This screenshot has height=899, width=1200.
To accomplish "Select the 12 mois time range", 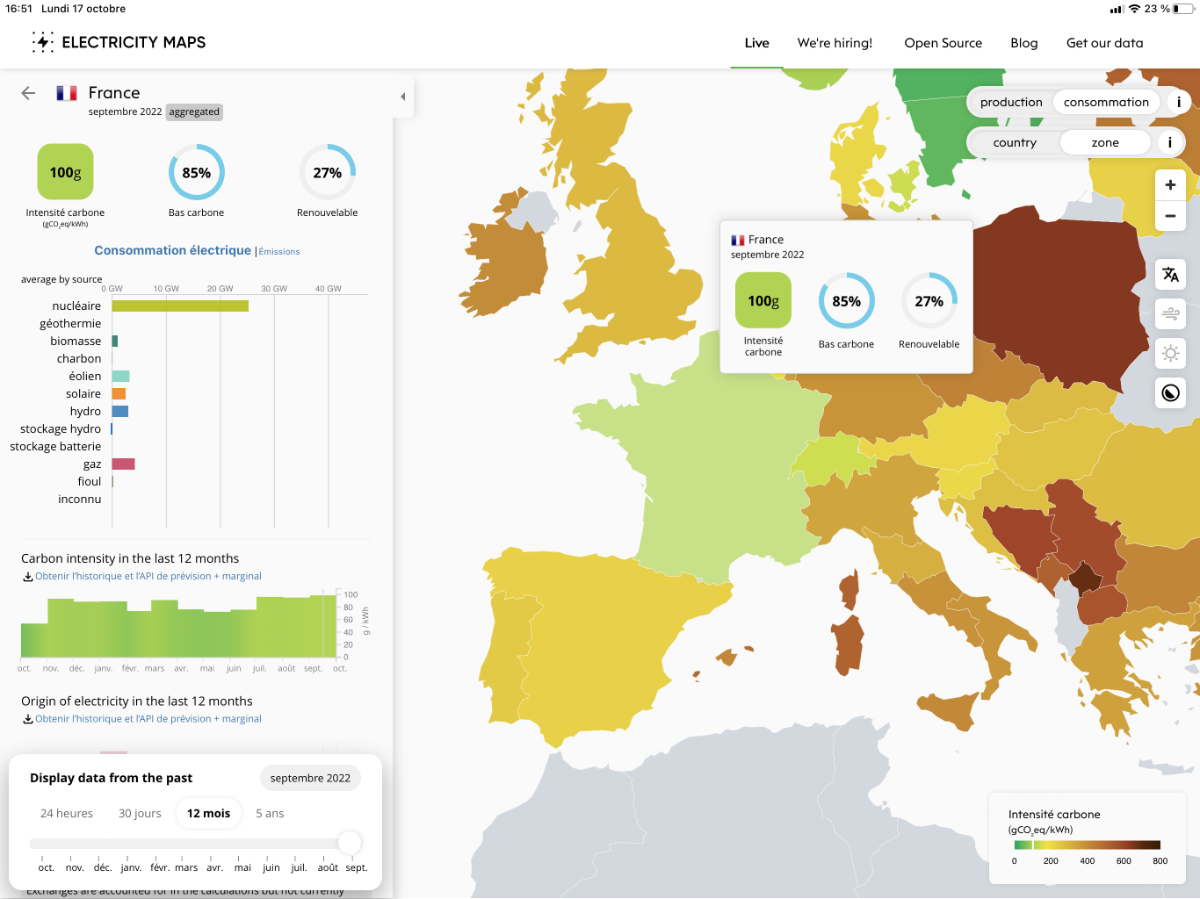I will coord(208,813).
